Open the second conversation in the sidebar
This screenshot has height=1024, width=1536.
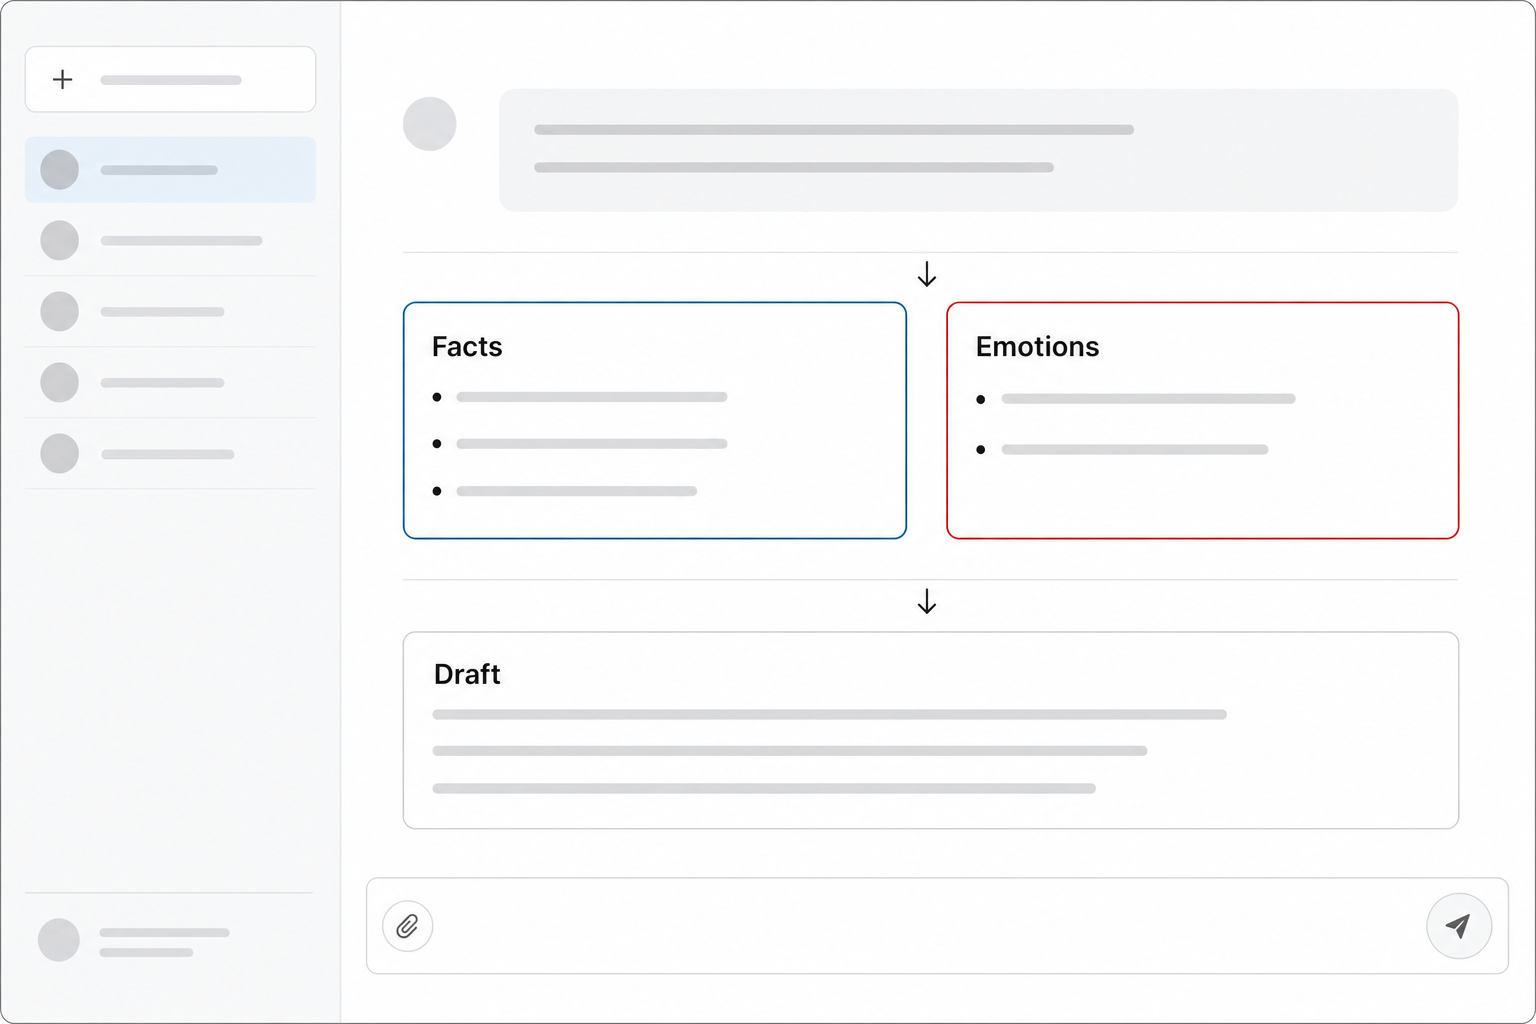point(170,241)
